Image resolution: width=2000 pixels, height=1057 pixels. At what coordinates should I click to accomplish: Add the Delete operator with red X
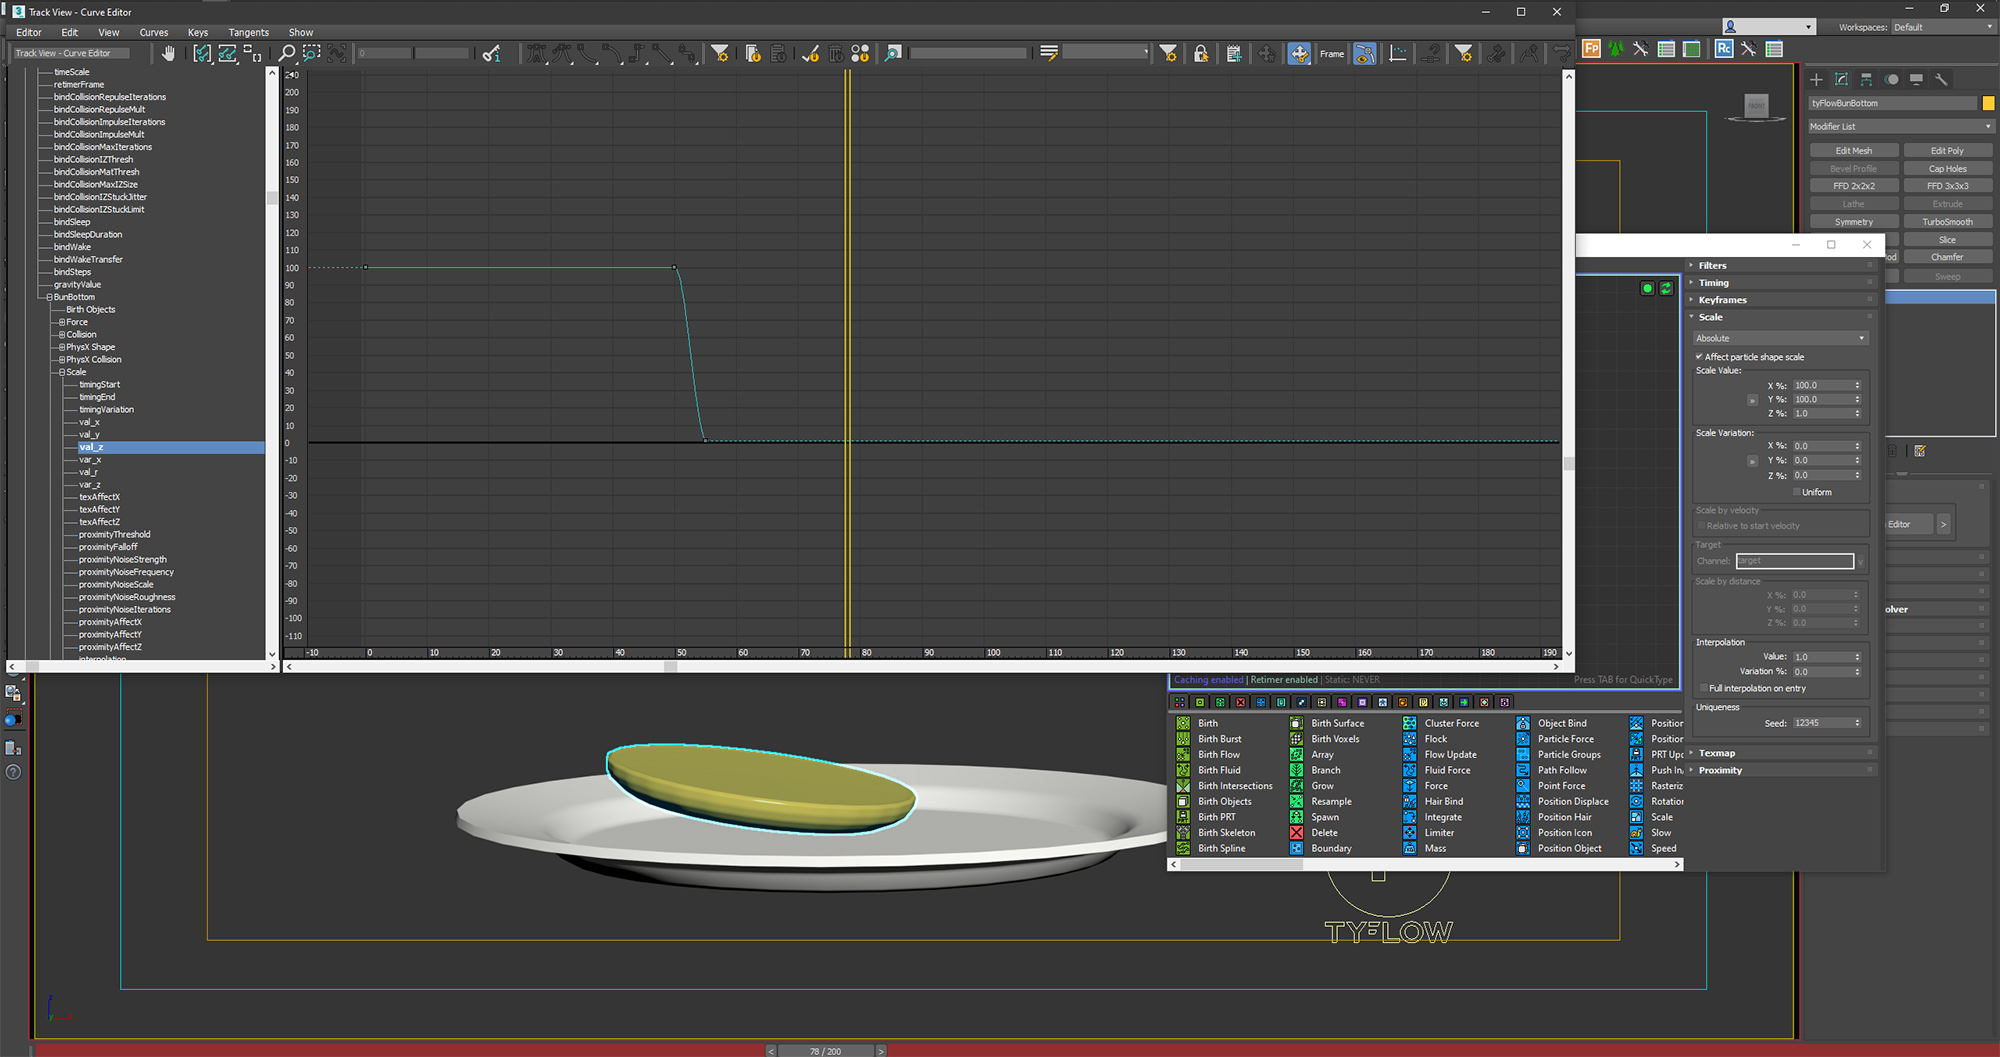(1323, 833)
